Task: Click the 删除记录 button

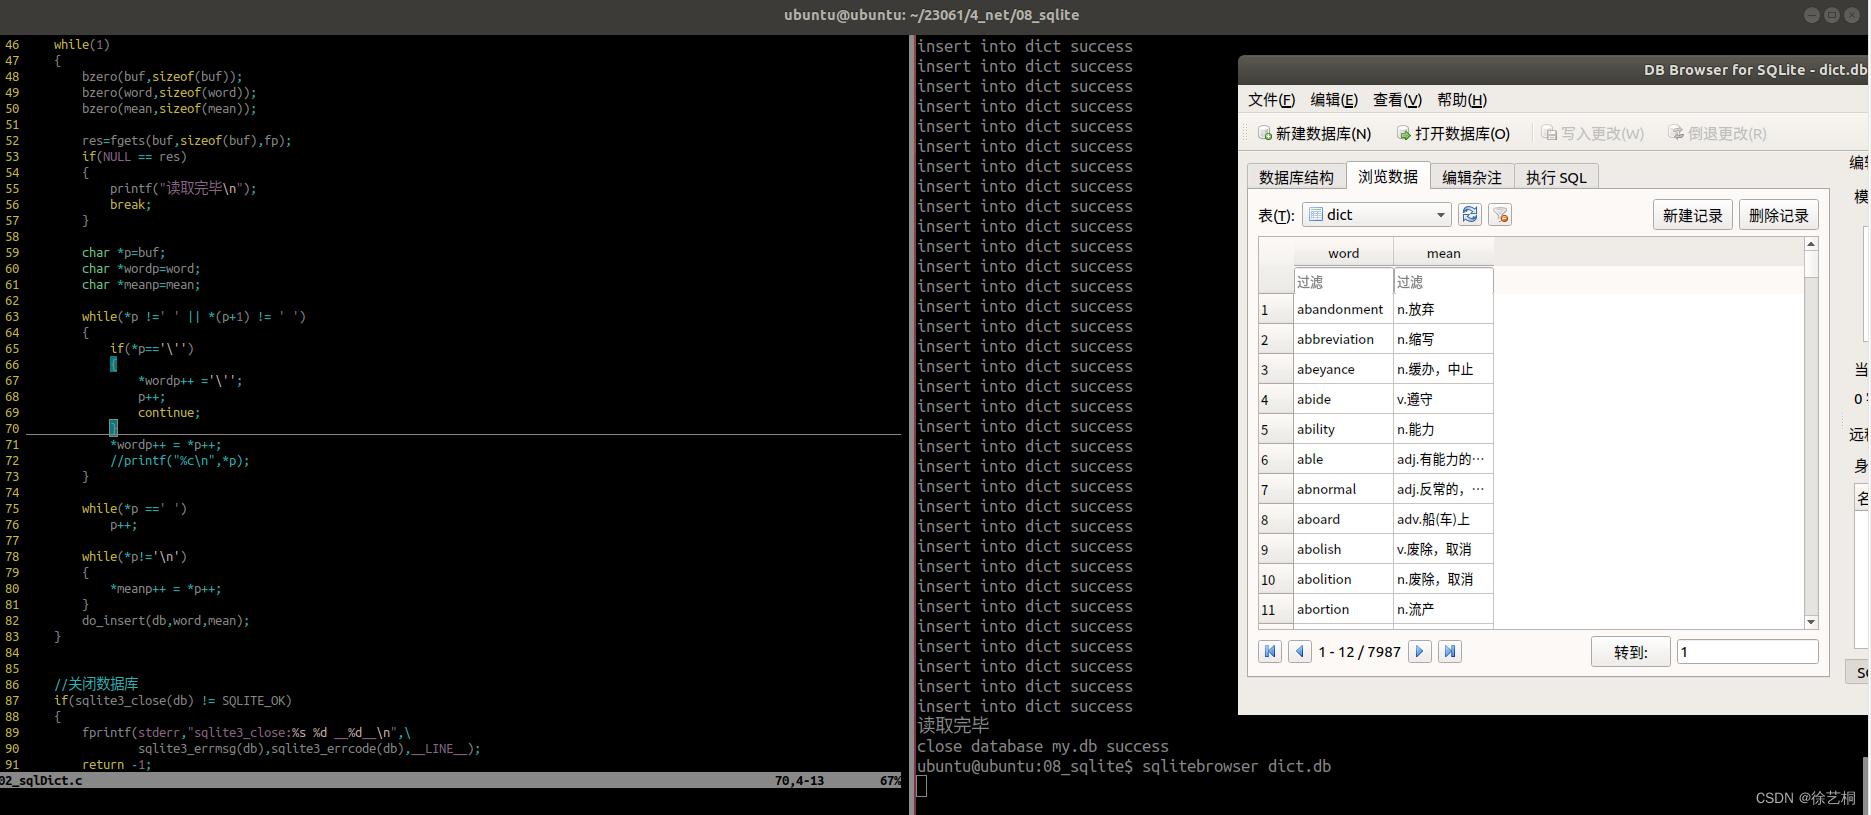Action: click(x=1779, y=215)
